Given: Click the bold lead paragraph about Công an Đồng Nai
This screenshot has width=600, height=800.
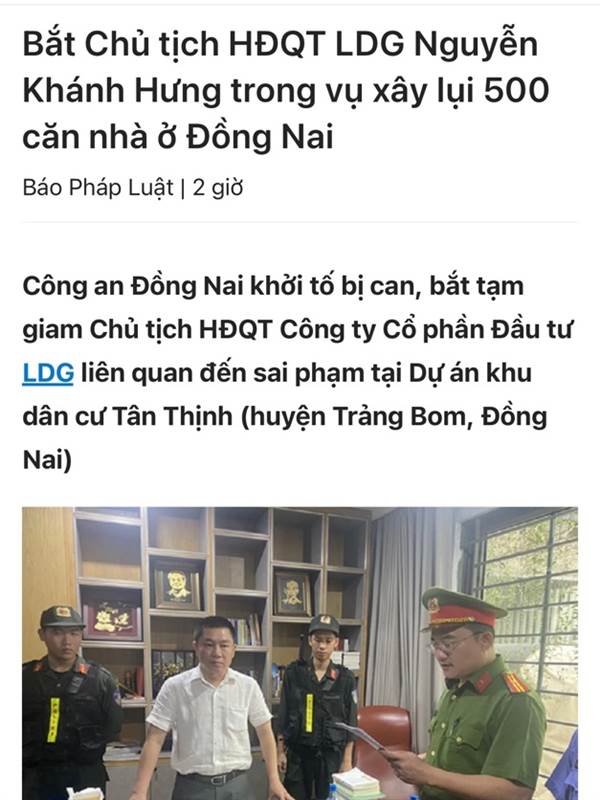Looking at the screenshot, I should [298, 372].
